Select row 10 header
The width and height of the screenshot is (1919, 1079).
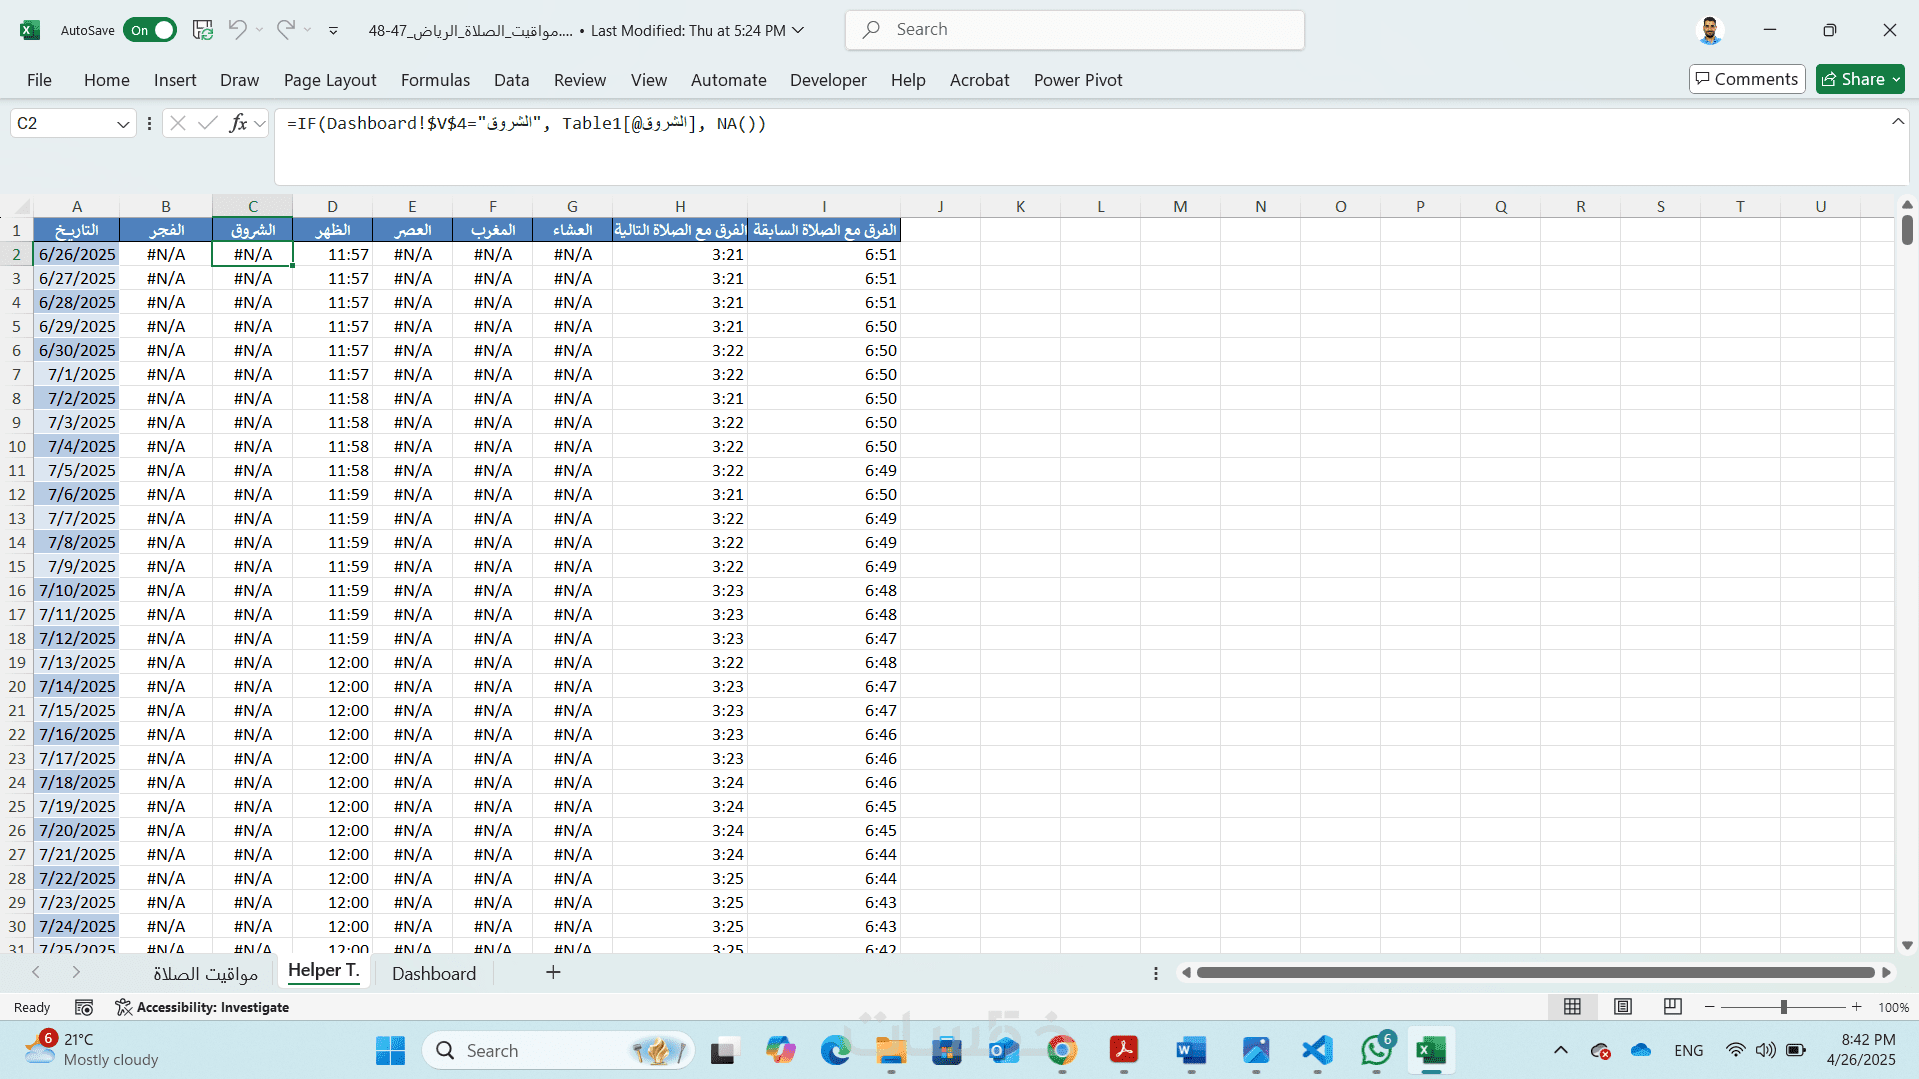(17, 446)
